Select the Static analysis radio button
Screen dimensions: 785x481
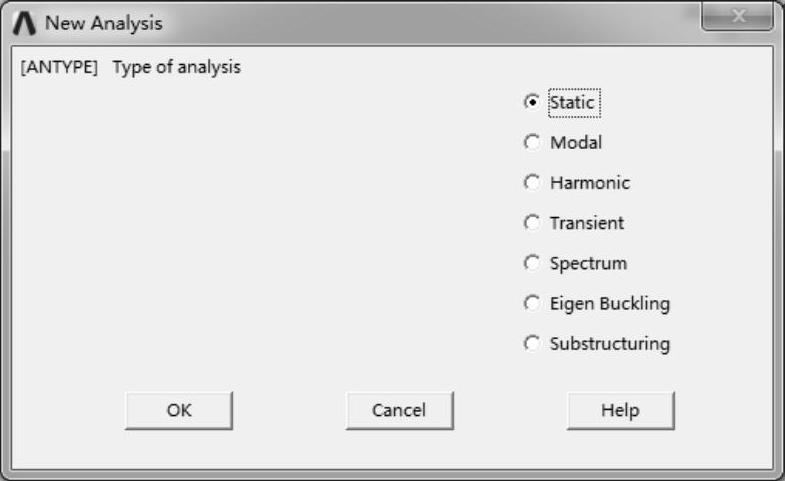(531, 102)
